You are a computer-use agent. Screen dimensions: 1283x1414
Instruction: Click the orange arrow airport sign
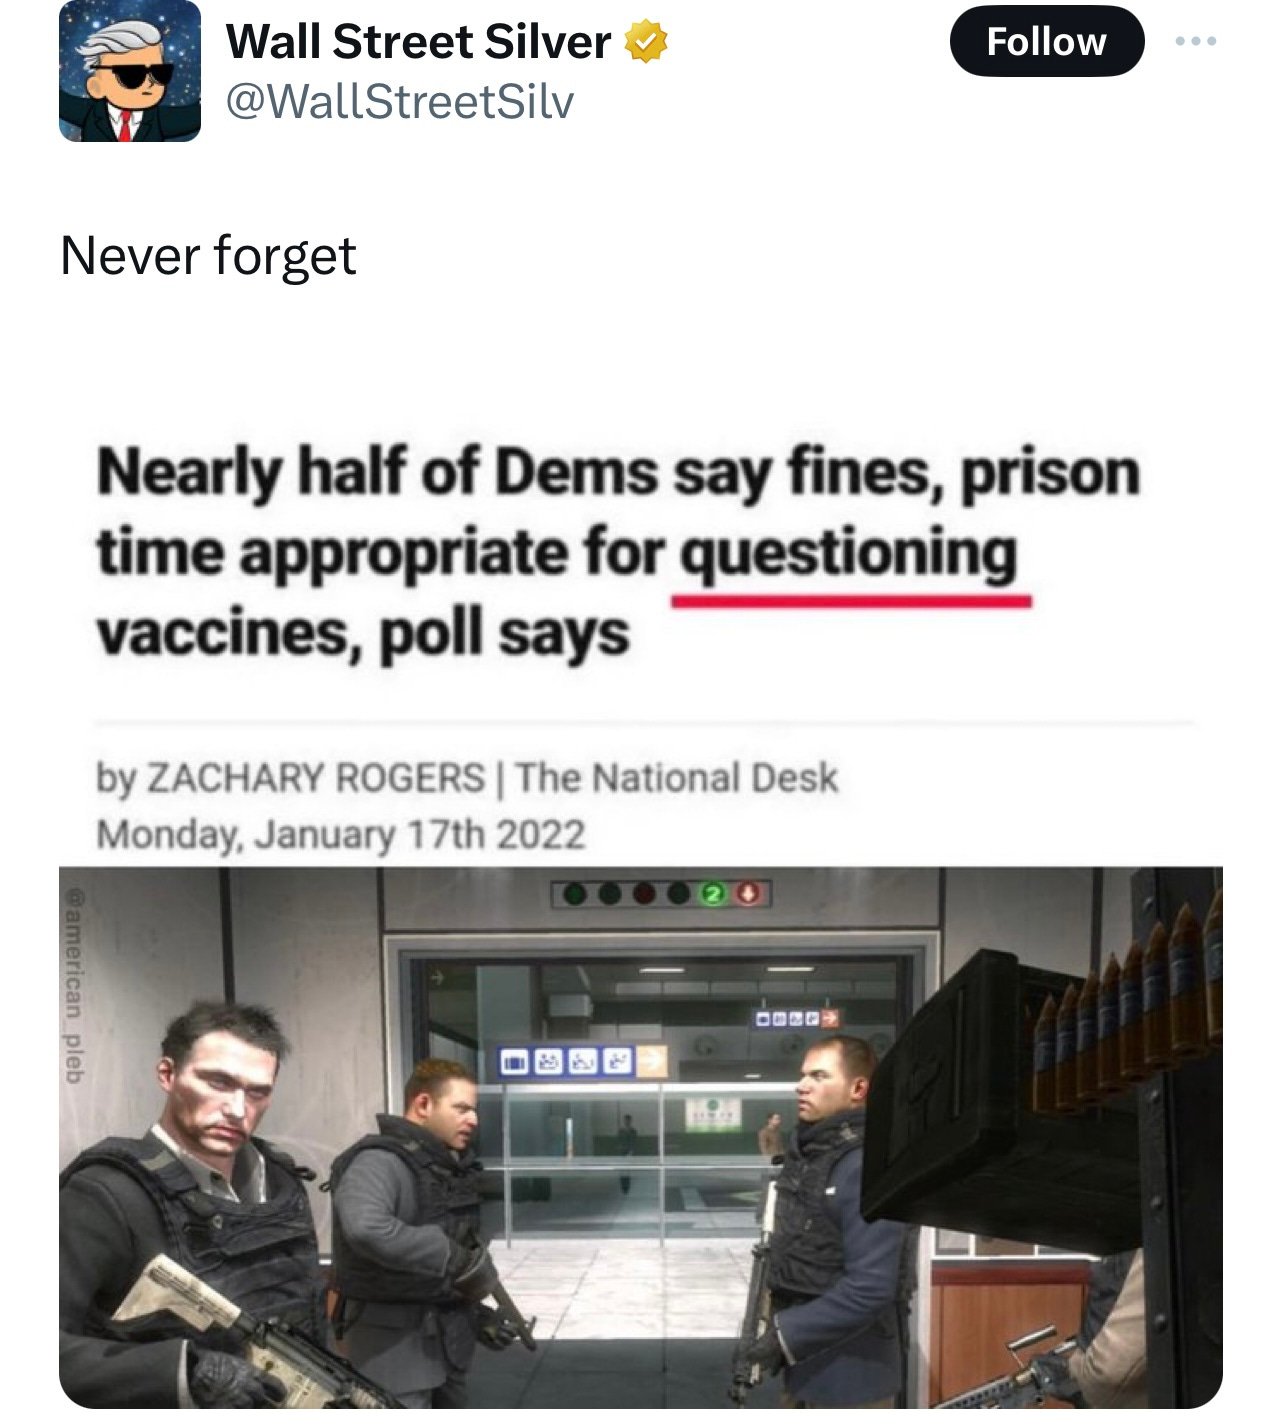[x=652, y=1060]
